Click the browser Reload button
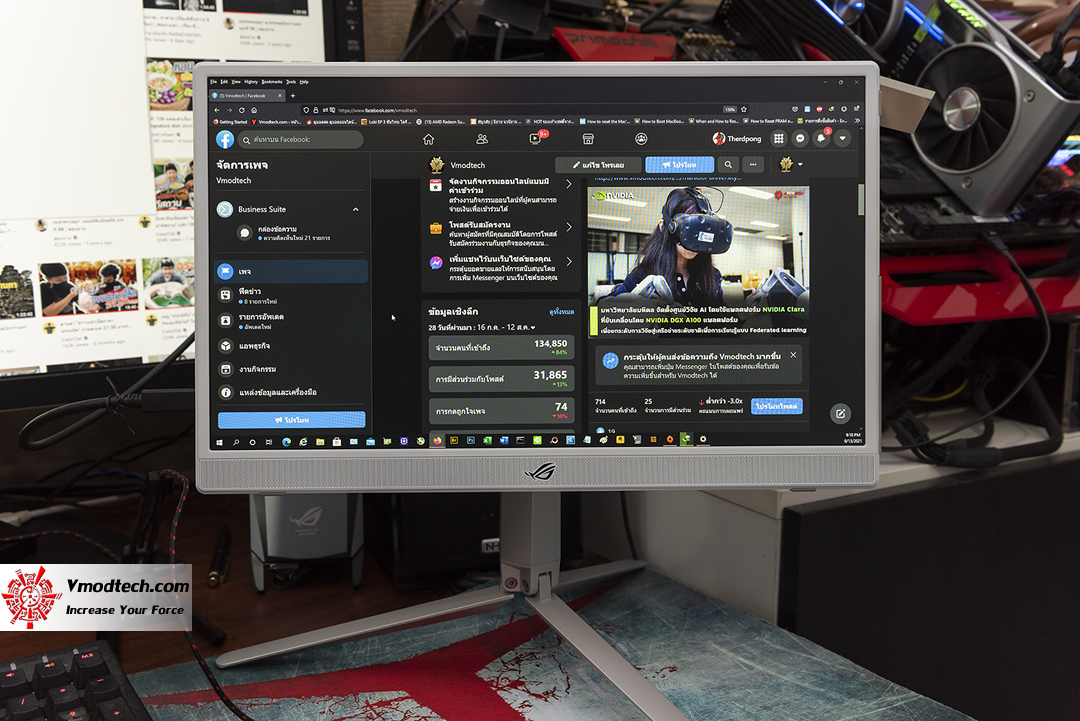 click(242, 110)
